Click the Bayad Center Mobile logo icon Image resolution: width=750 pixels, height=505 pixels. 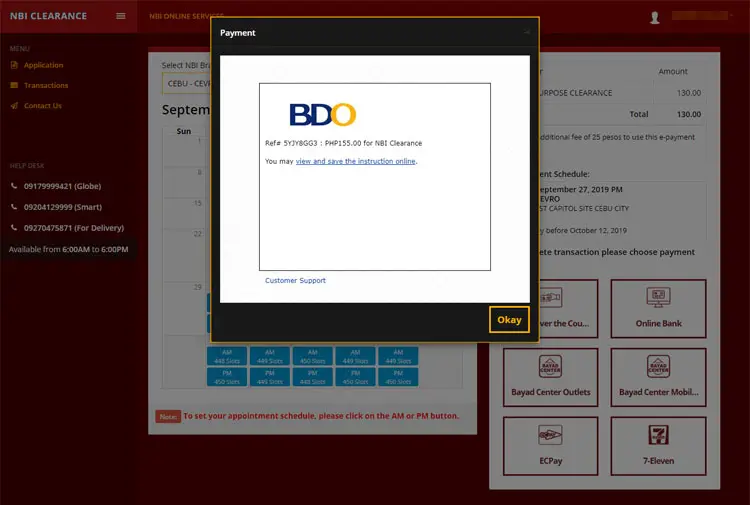(658, 366)
